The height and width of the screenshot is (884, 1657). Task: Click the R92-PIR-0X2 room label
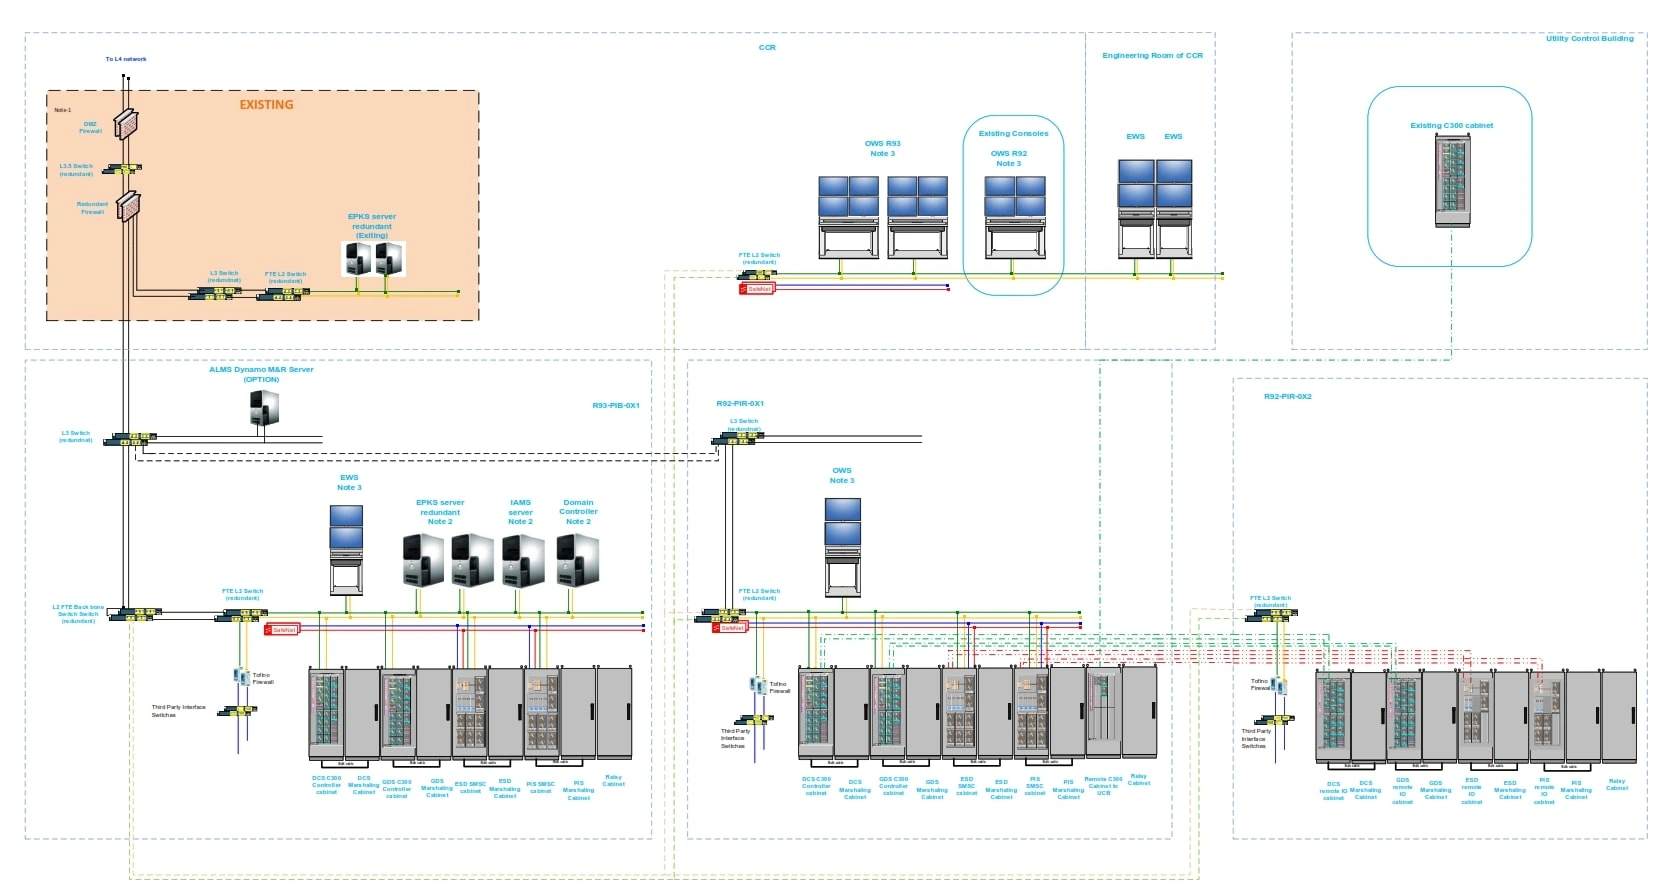[x=1287, y=397]
